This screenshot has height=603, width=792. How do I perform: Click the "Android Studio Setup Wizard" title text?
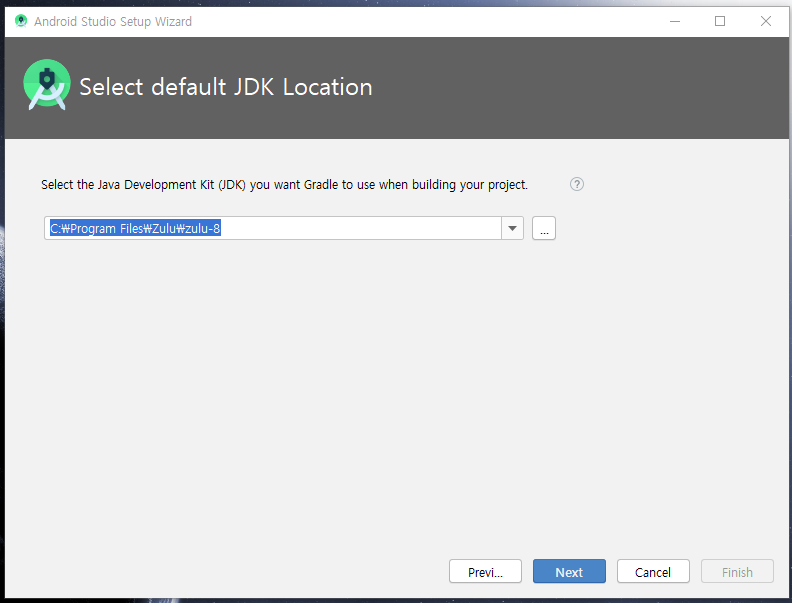tap(113, 22)
